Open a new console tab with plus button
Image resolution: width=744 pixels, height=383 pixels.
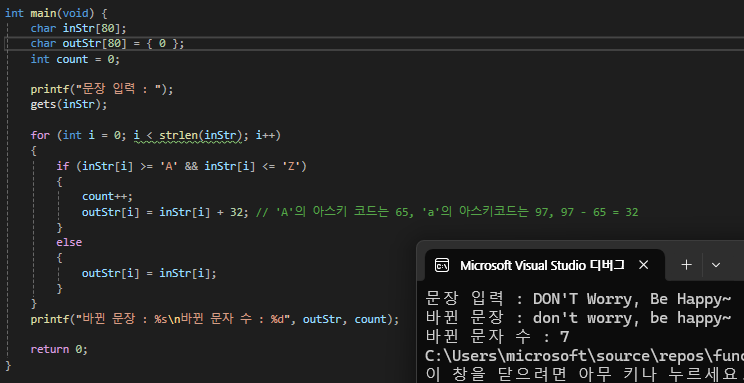pyautogui.click(x=686, y=265)
